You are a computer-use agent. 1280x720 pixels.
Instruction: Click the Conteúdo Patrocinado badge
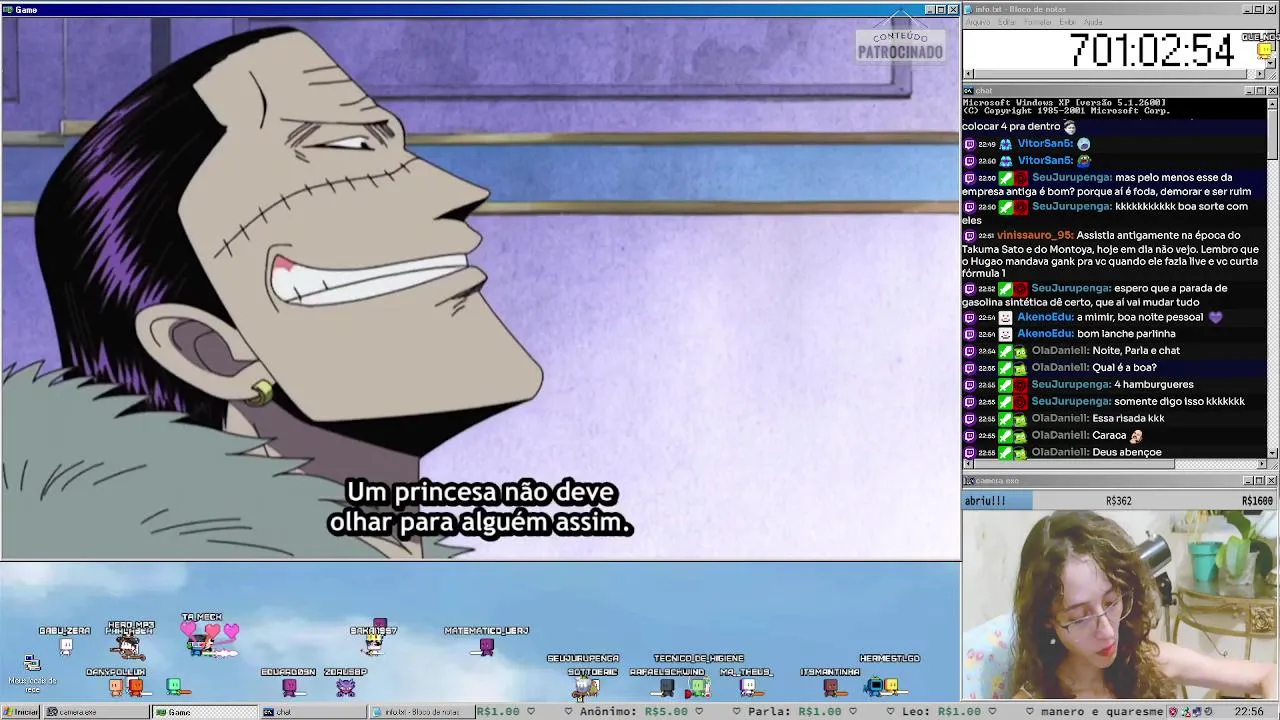pyautogui.click(x=900, y=43)
